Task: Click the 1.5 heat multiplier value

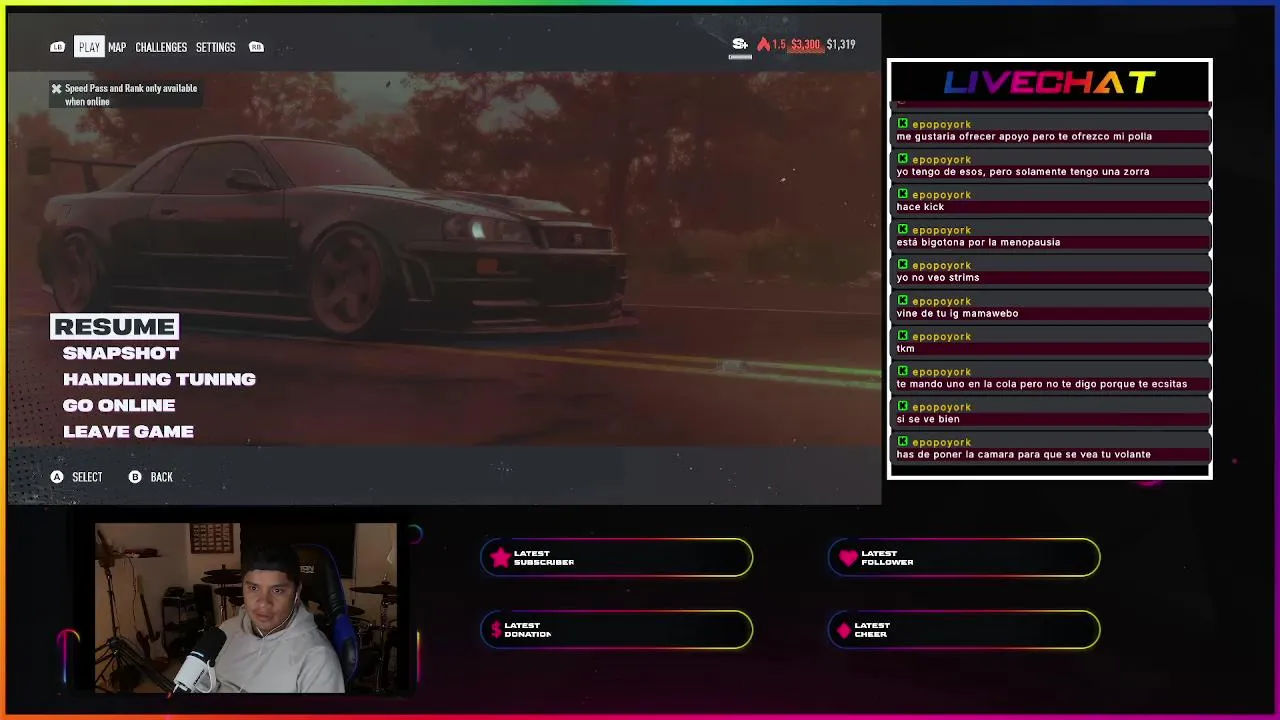Action: pyautogui.click(x=779, y=44)
